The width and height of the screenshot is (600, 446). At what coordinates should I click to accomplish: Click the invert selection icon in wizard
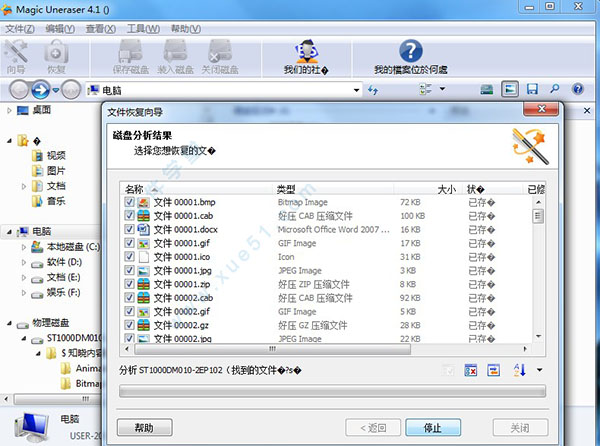point(494,370)
